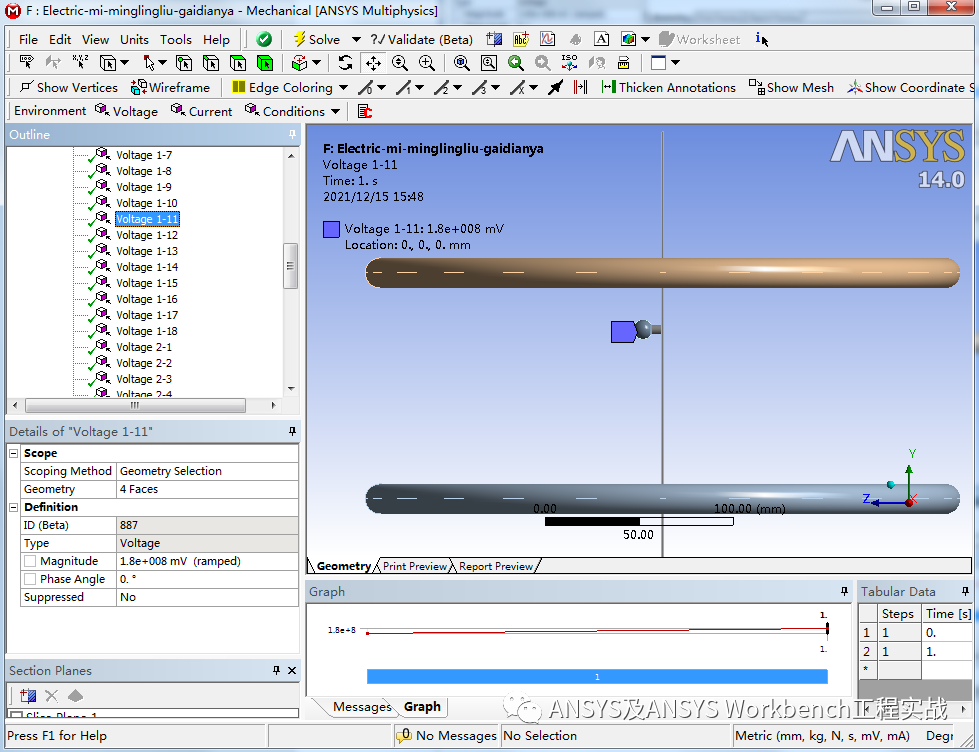Click Validate (Beta) button
979x752 pixels.
click(421, 39)
